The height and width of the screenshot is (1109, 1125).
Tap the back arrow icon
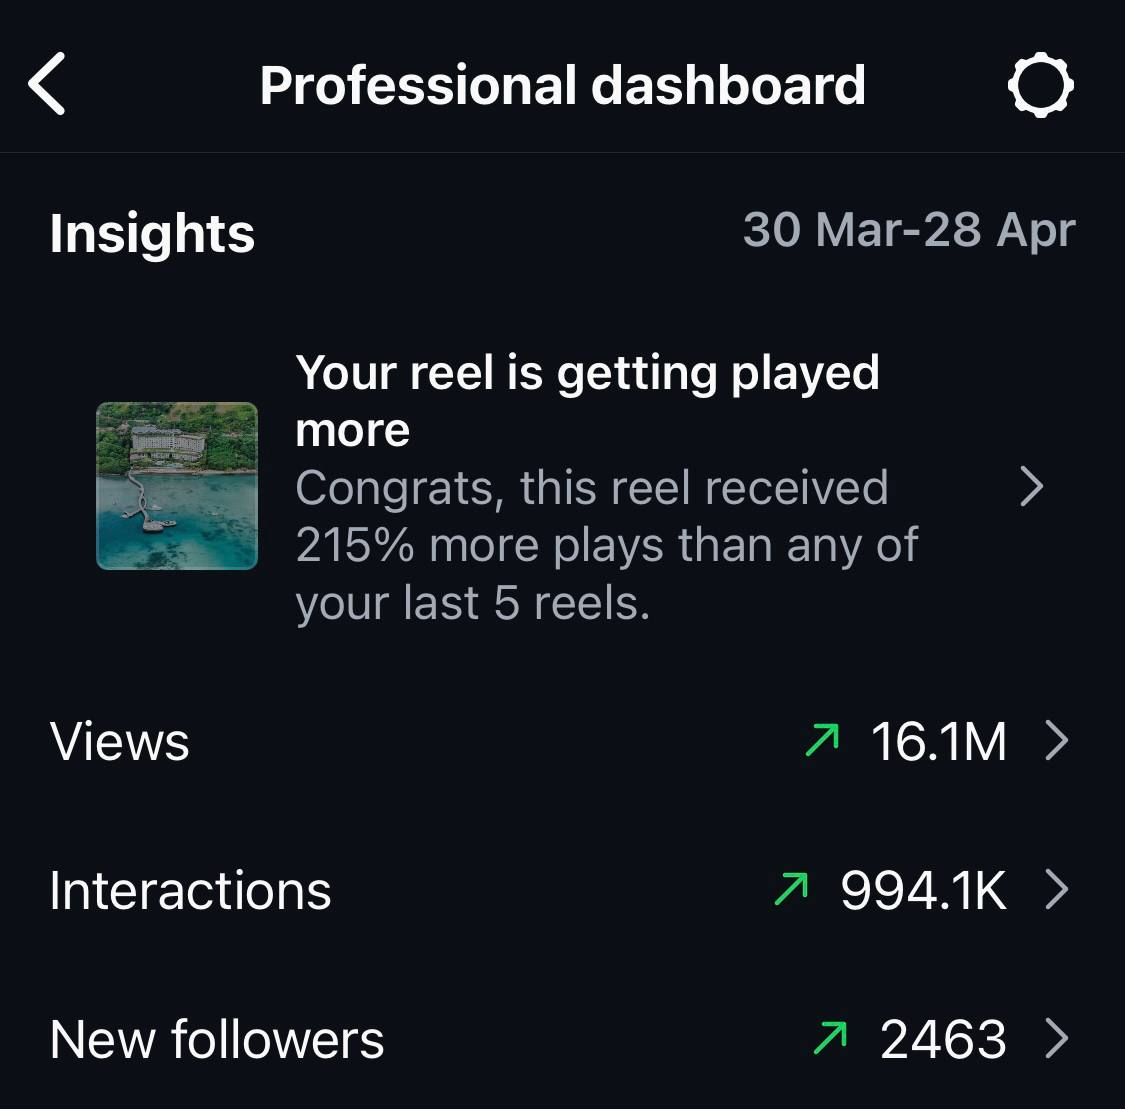click(x=47, y=84)
